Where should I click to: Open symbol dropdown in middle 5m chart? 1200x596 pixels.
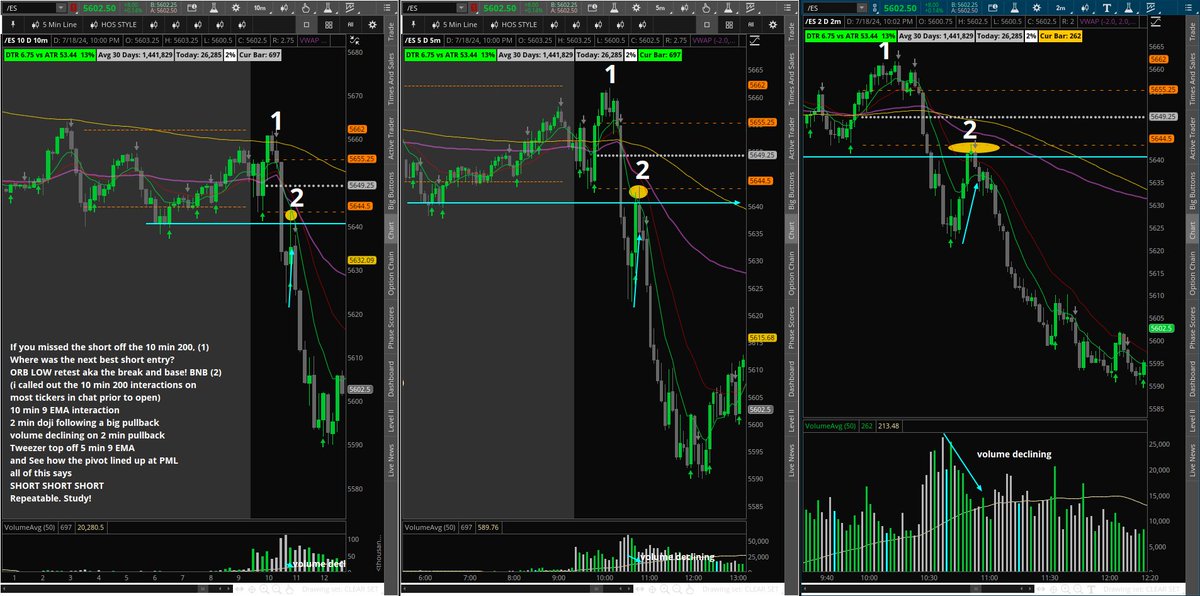tap(461, 8)
